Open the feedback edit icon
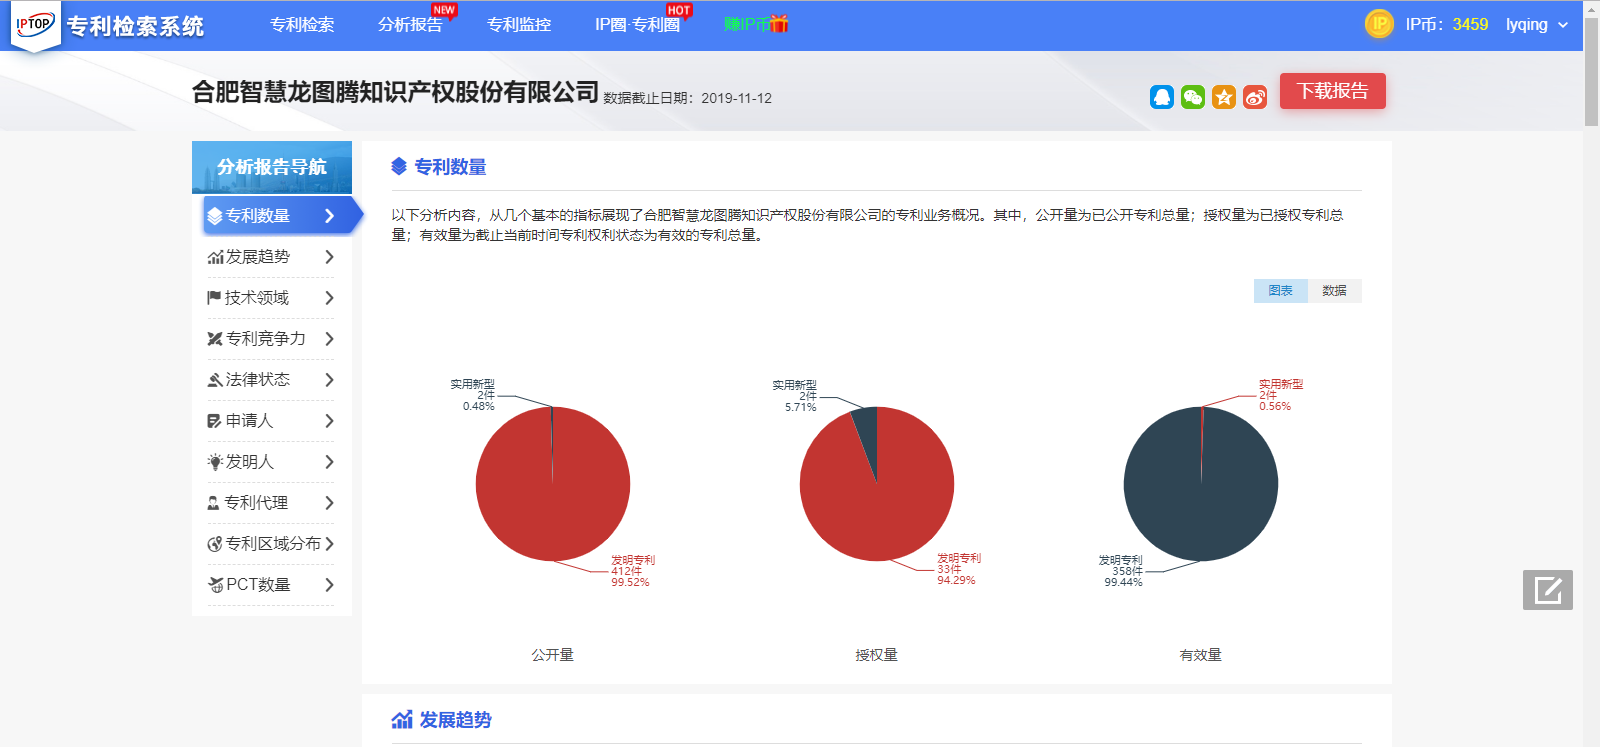Screen dimensions: 1600x747 coord(1547,590)
